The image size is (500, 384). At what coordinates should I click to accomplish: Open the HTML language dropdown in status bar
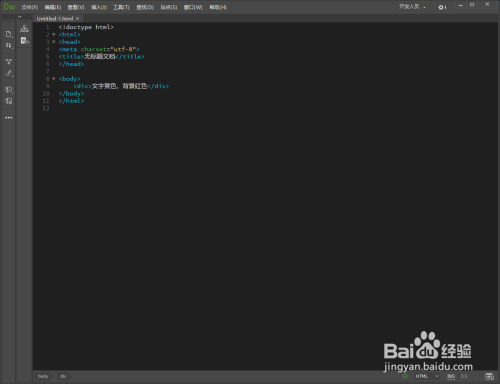pos(427,376)
